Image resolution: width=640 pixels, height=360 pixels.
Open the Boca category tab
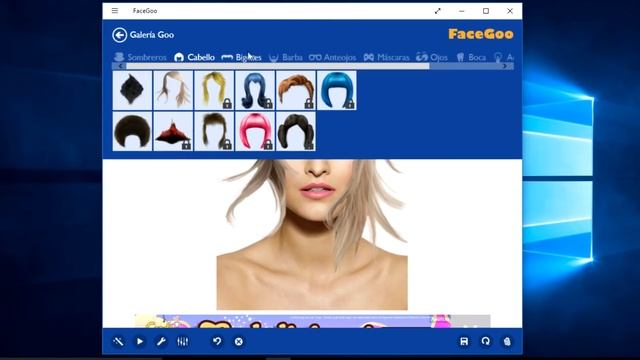click(471, 57)
